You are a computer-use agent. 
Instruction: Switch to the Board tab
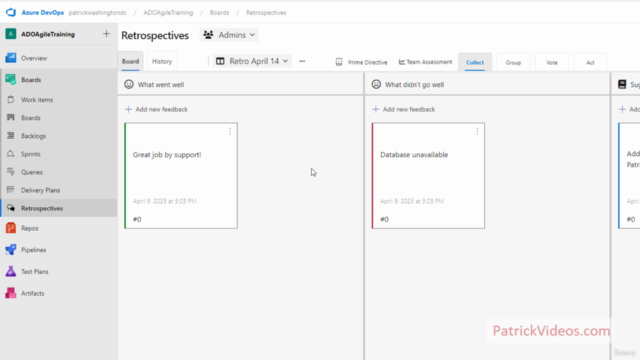click(131, 61)
